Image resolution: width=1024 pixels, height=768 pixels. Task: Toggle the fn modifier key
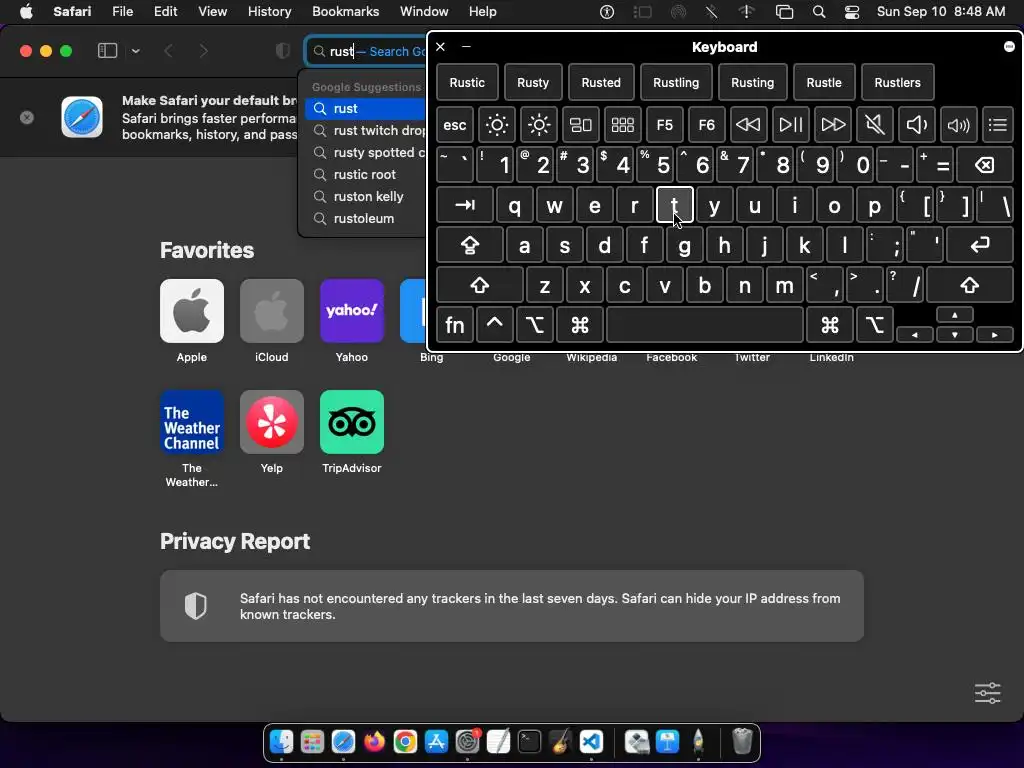coord(455,325)
